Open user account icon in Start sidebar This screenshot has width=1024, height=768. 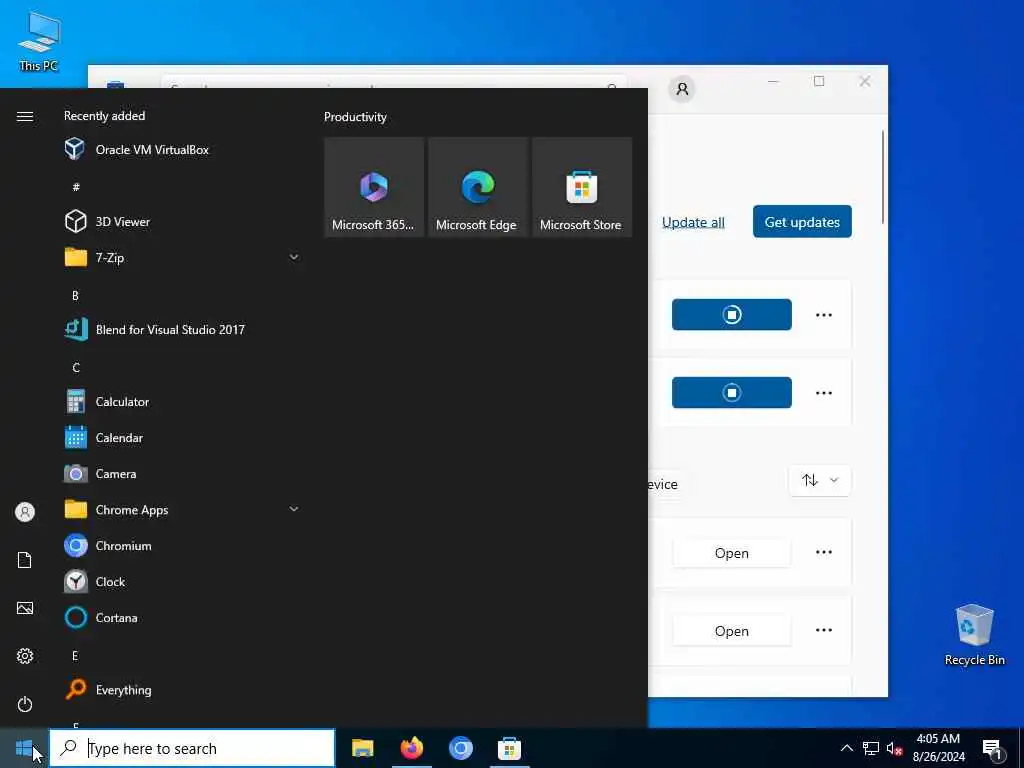25,512
